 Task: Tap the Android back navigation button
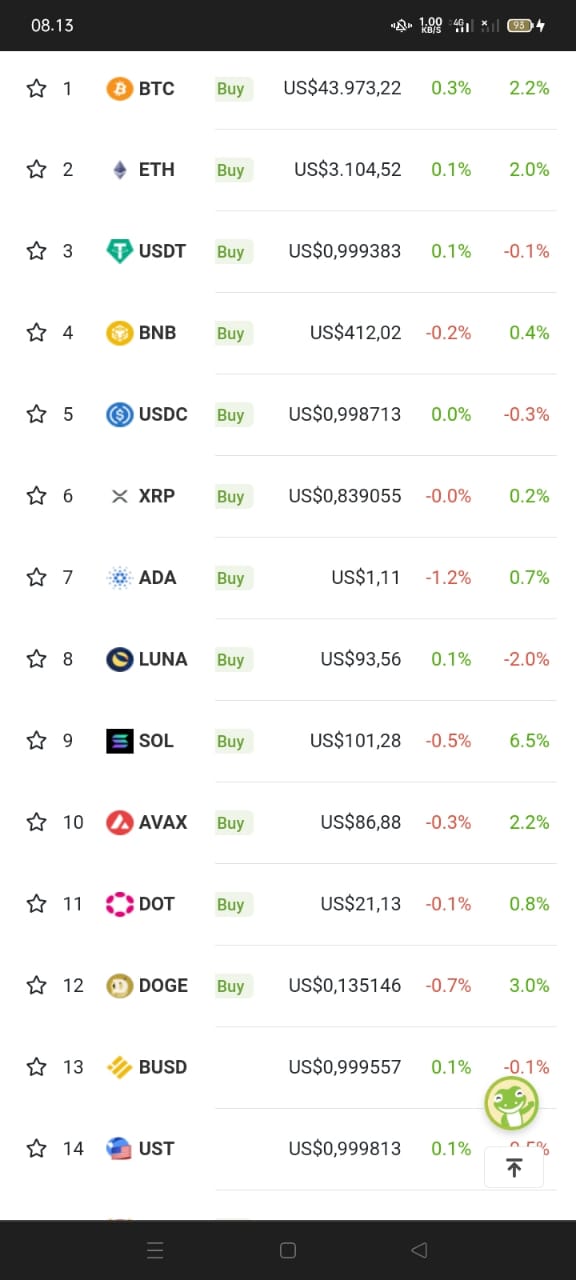pyautogui.click(x=420, y=1250)
